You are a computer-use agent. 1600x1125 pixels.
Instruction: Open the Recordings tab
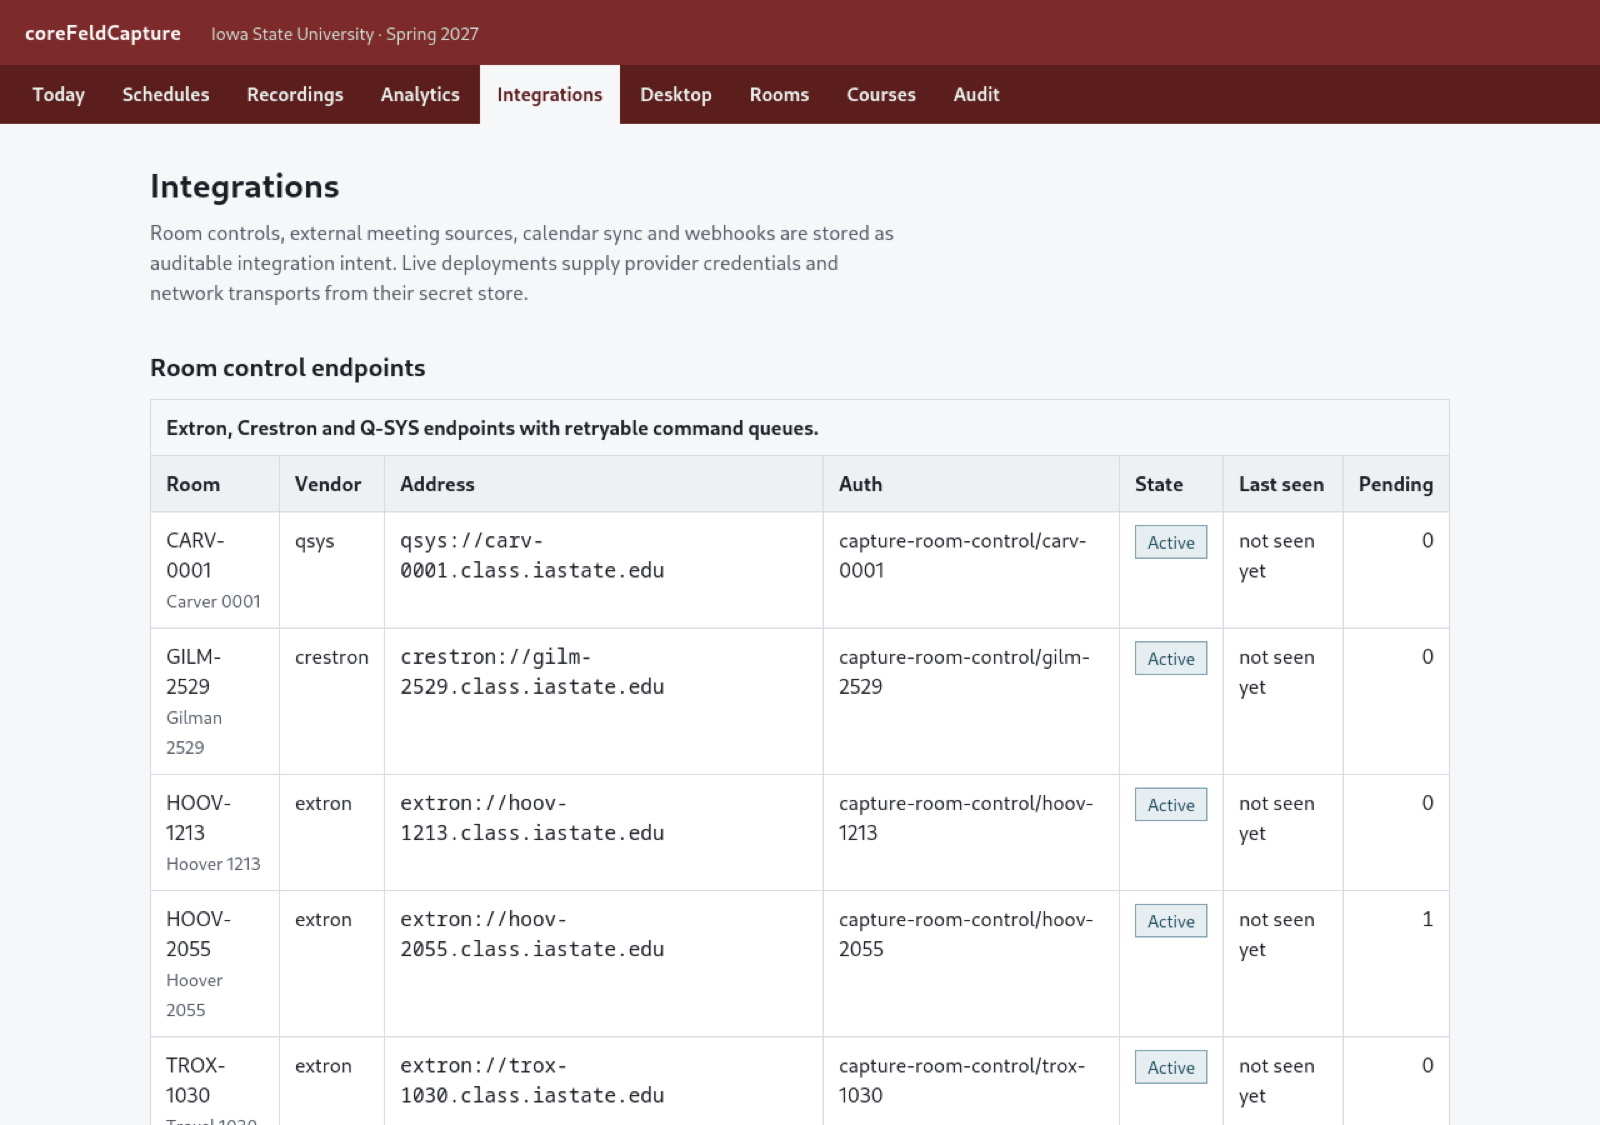click(295, 94)
